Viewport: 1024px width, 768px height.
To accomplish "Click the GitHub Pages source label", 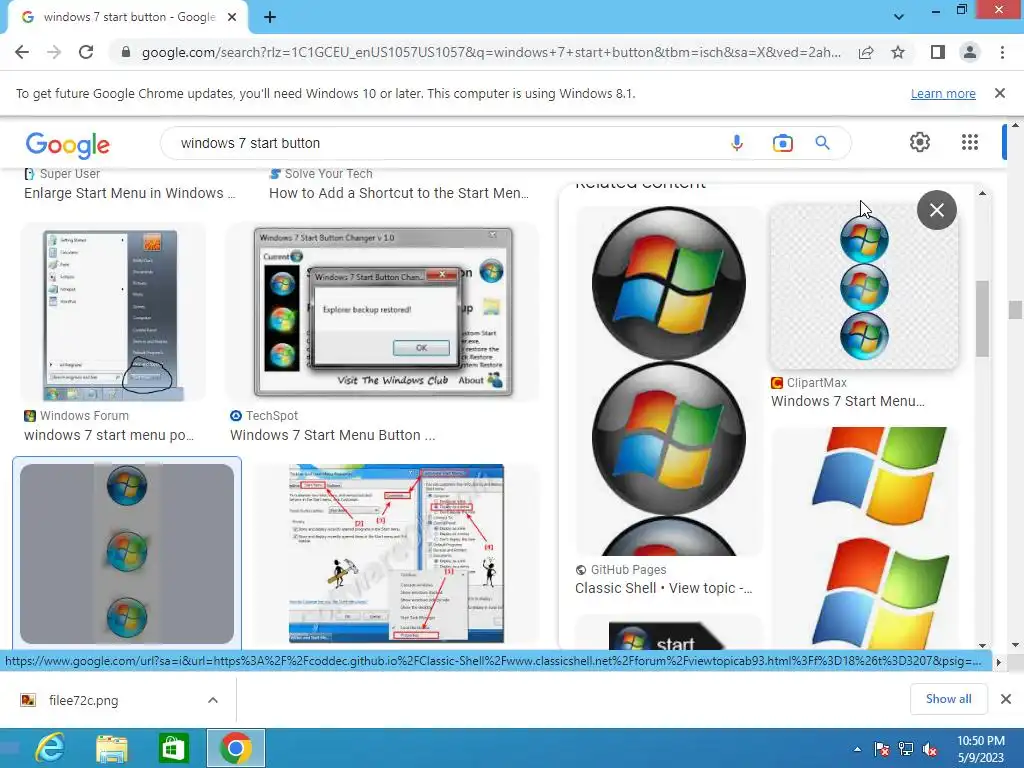I will [628, 569].
